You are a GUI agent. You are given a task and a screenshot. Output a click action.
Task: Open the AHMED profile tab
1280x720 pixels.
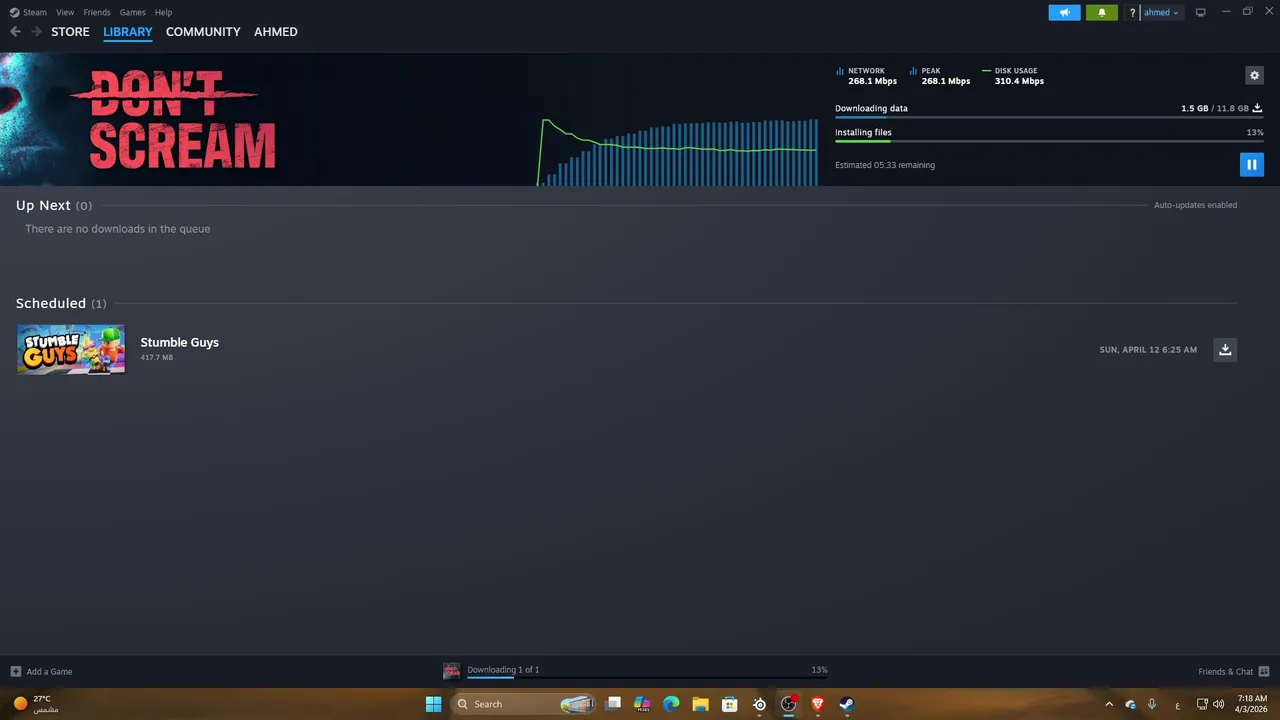(x=276, y=32)
